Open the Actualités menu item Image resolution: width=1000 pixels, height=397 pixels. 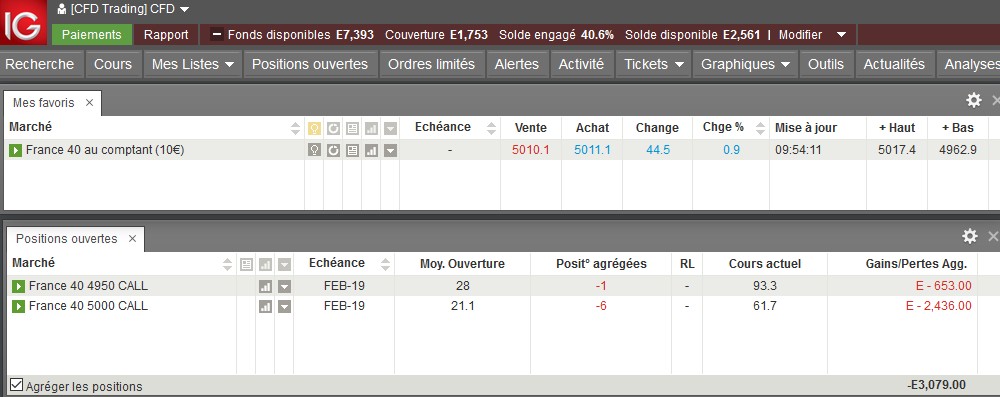(894, 64)
